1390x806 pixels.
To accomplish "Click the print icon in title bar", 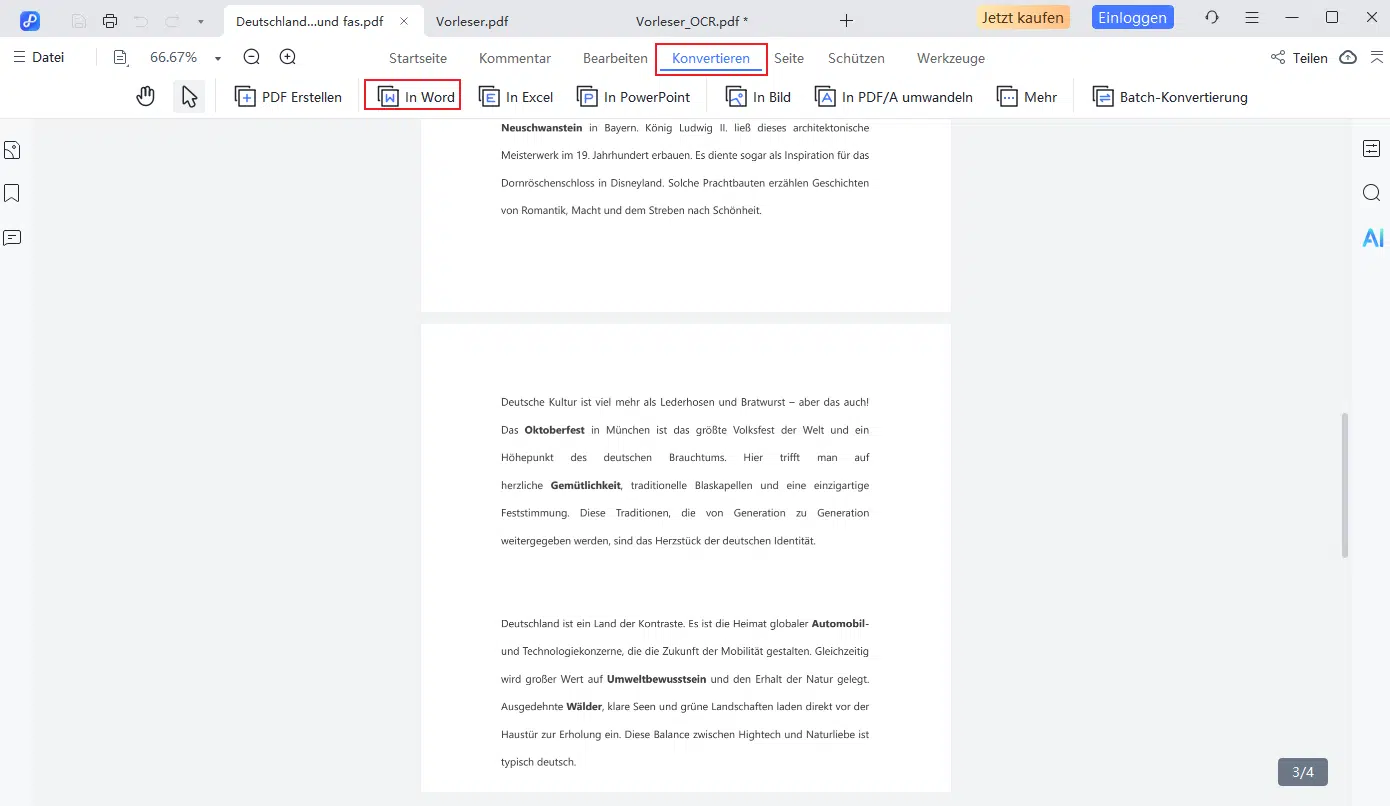I will click(110, 20).
